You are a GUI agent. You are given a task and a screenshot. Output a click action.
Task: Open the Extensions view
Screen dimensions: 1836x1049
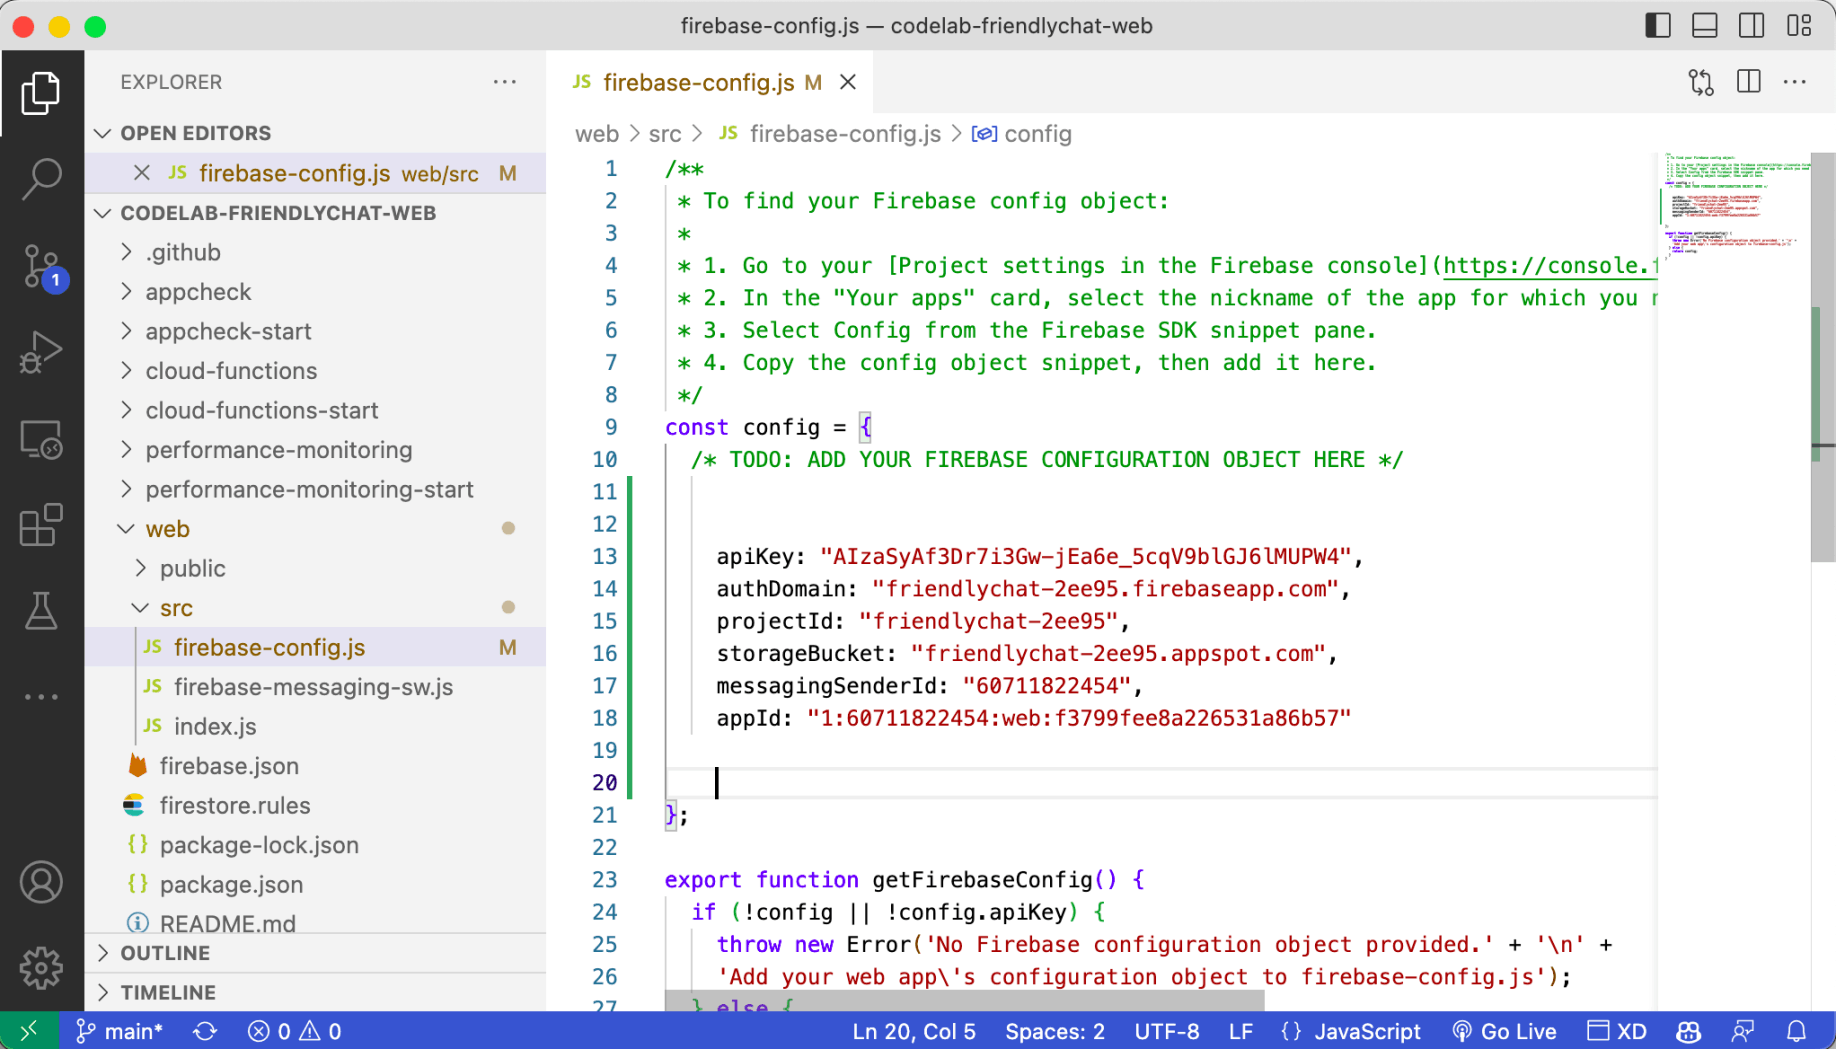tap(41, 525)
